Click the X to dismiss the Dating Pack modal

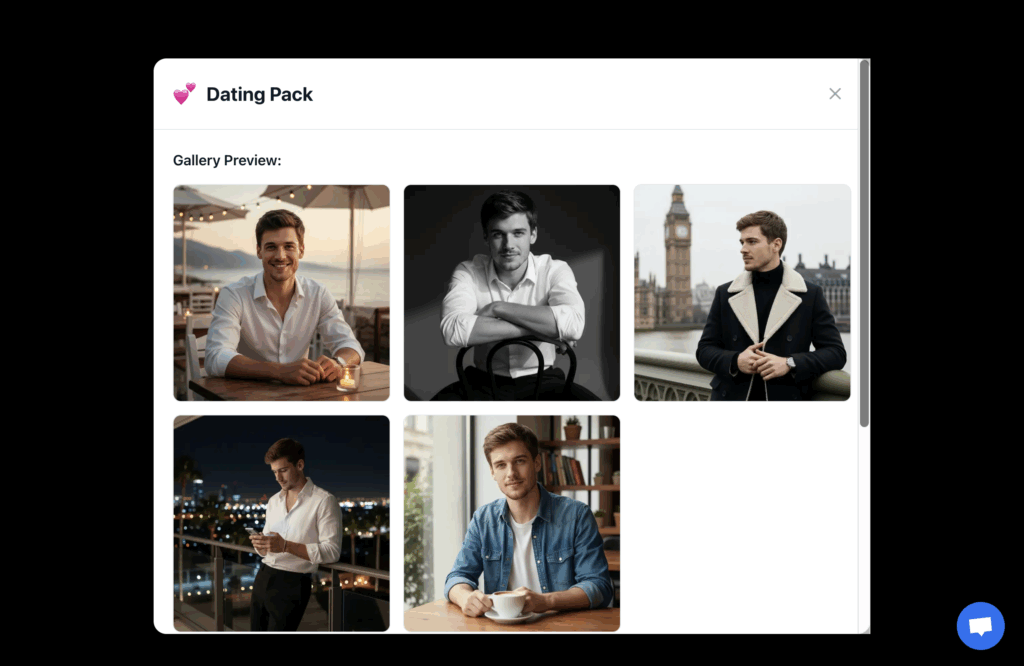(x=835, y=93)
